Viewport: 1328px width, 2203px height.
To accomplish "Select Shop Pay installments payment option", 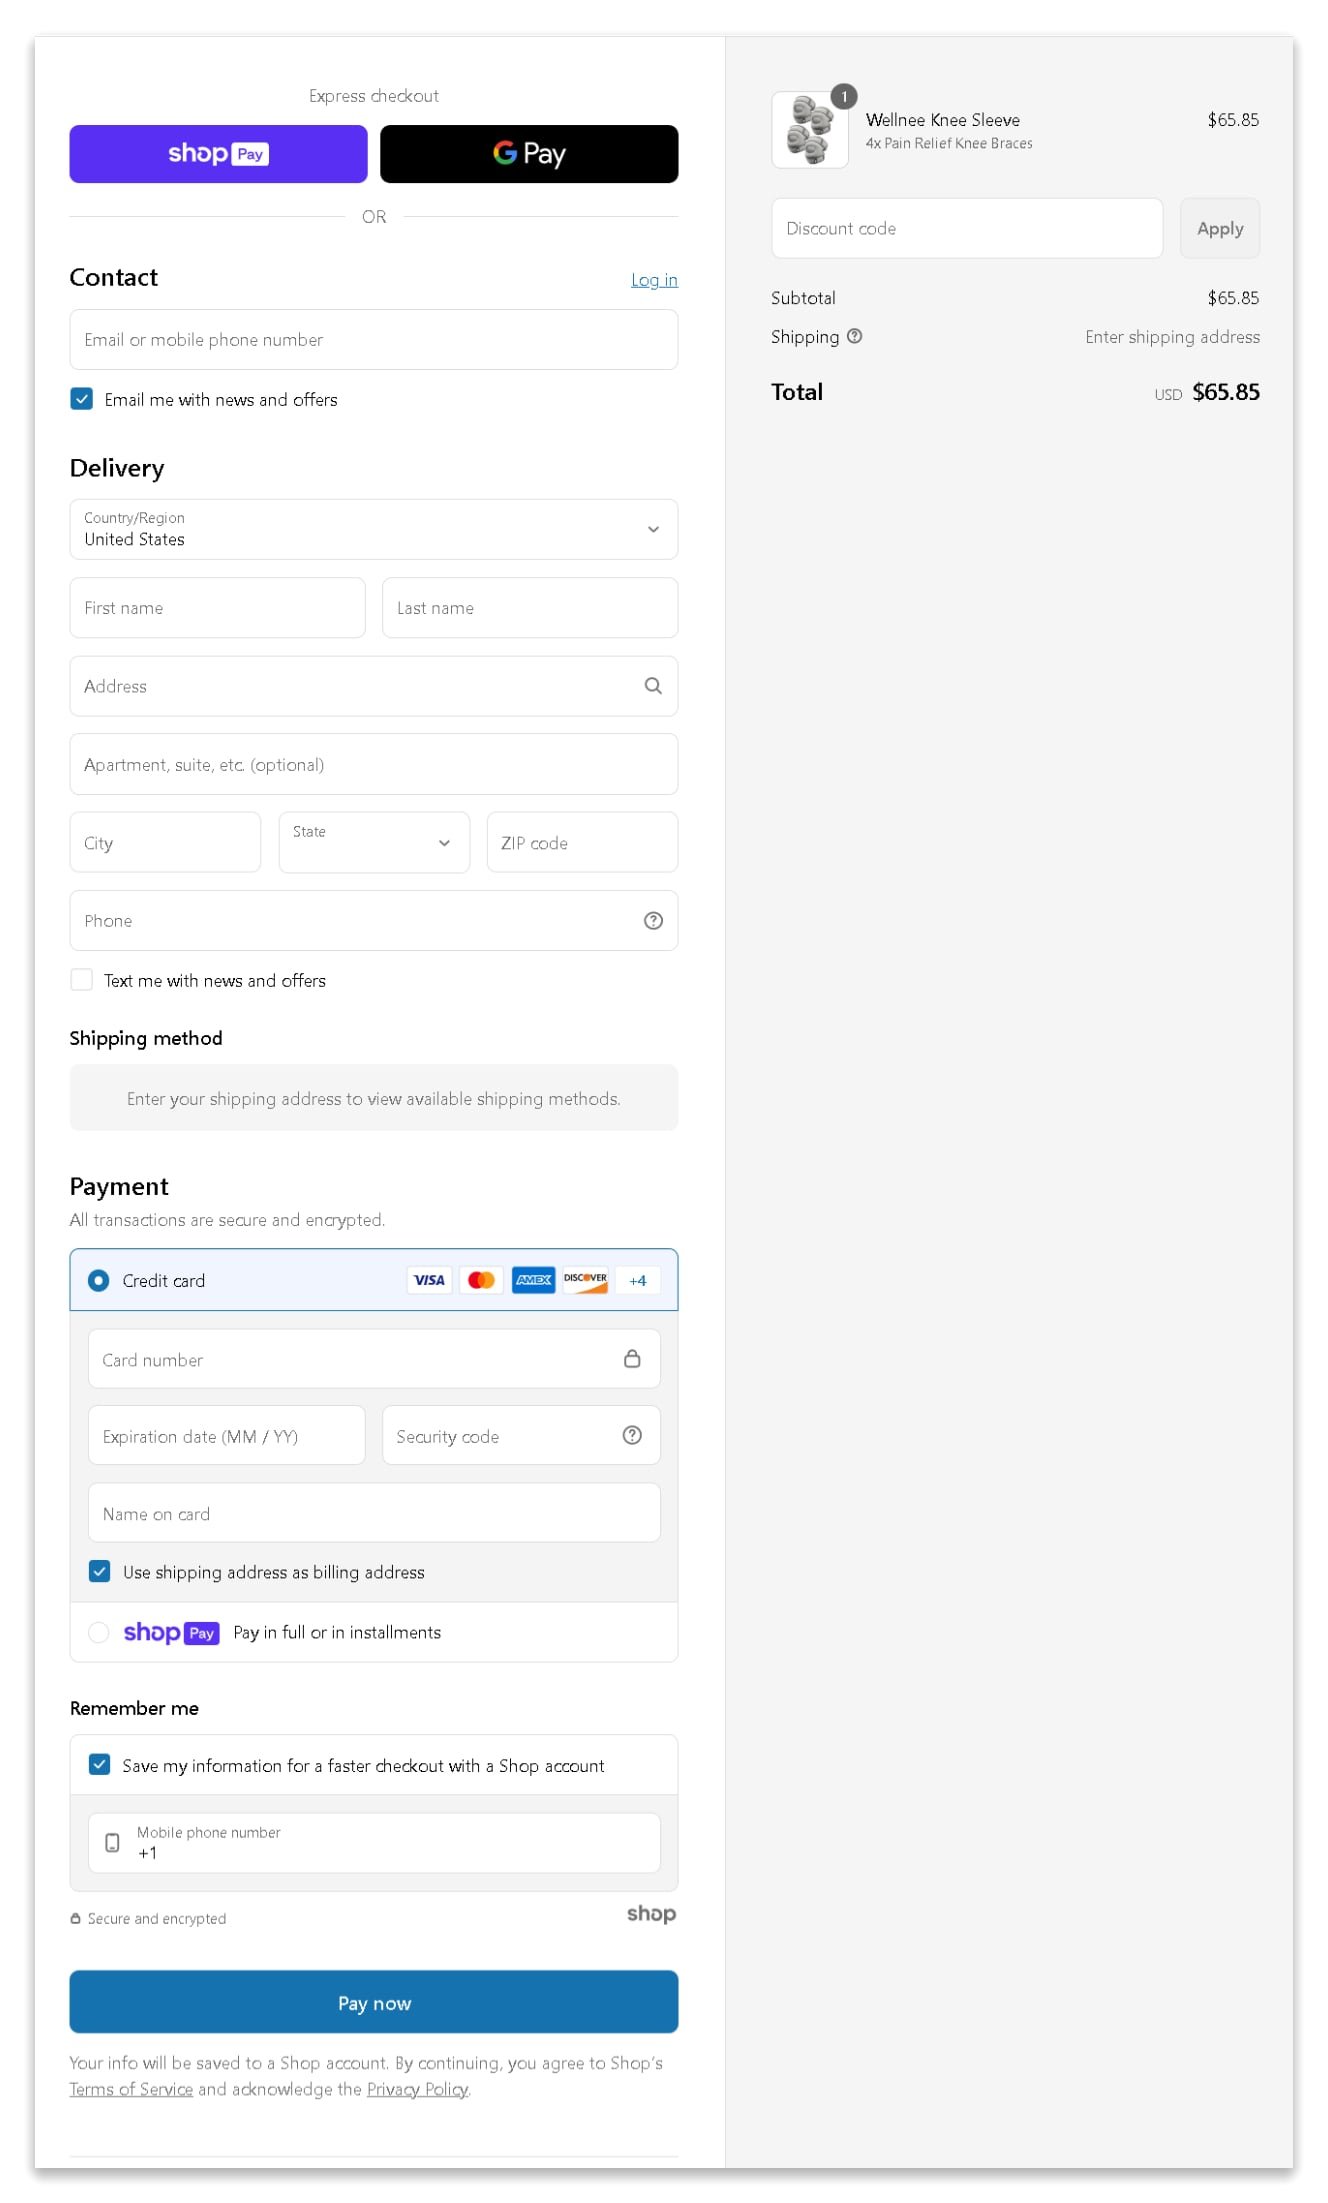I will (99, 1632).
